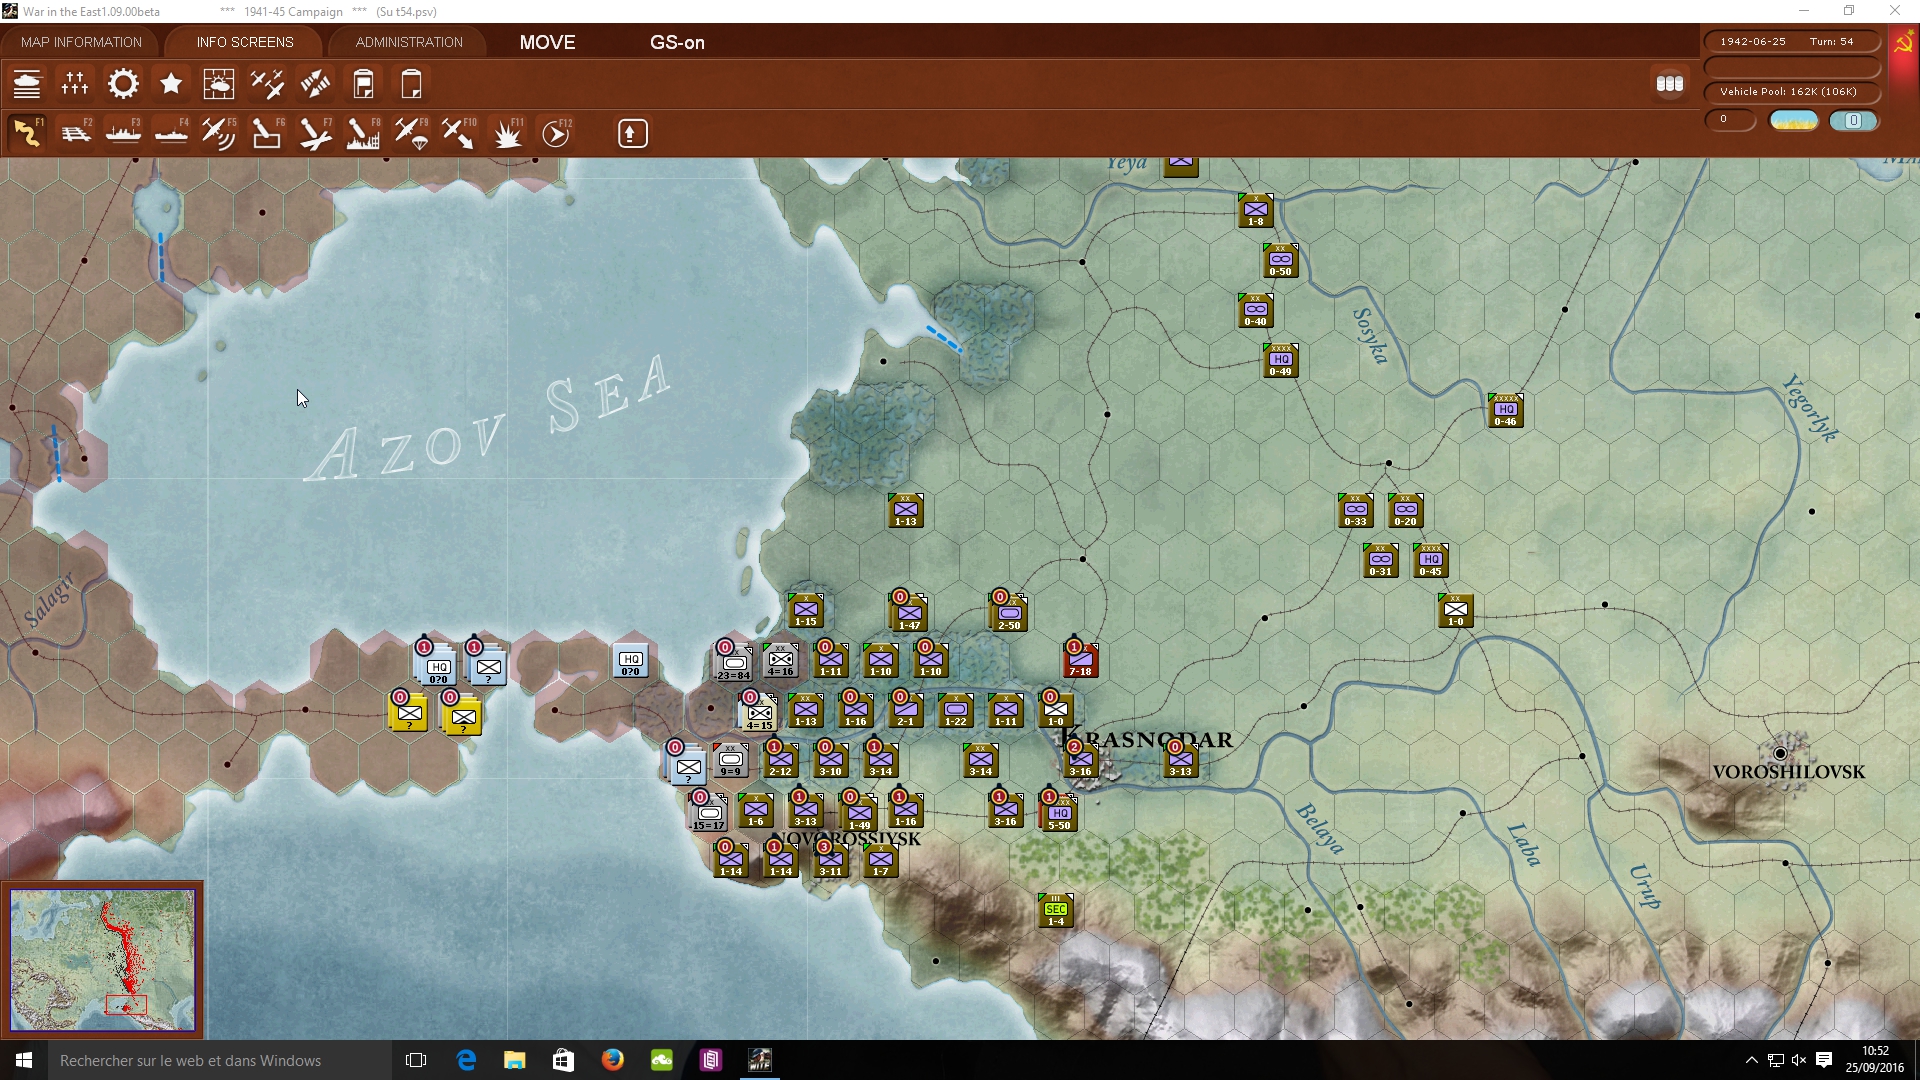1920x1080 pixels.
Task: Select the unit labeled 0-40
Action: click(1256, 310)
